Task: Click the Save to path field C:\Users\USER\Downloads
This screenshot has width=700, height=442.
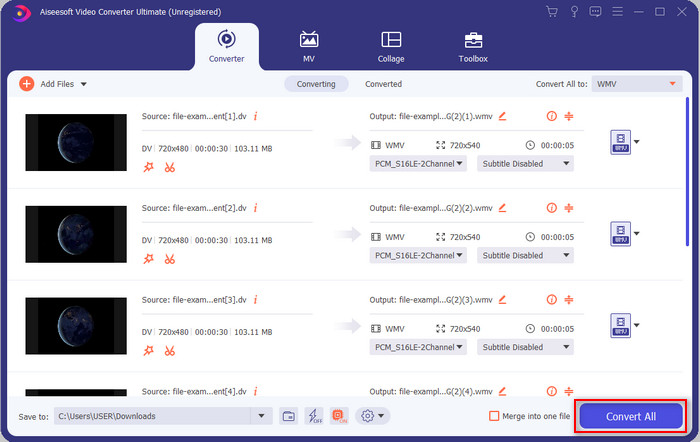Action: [152, 416]
